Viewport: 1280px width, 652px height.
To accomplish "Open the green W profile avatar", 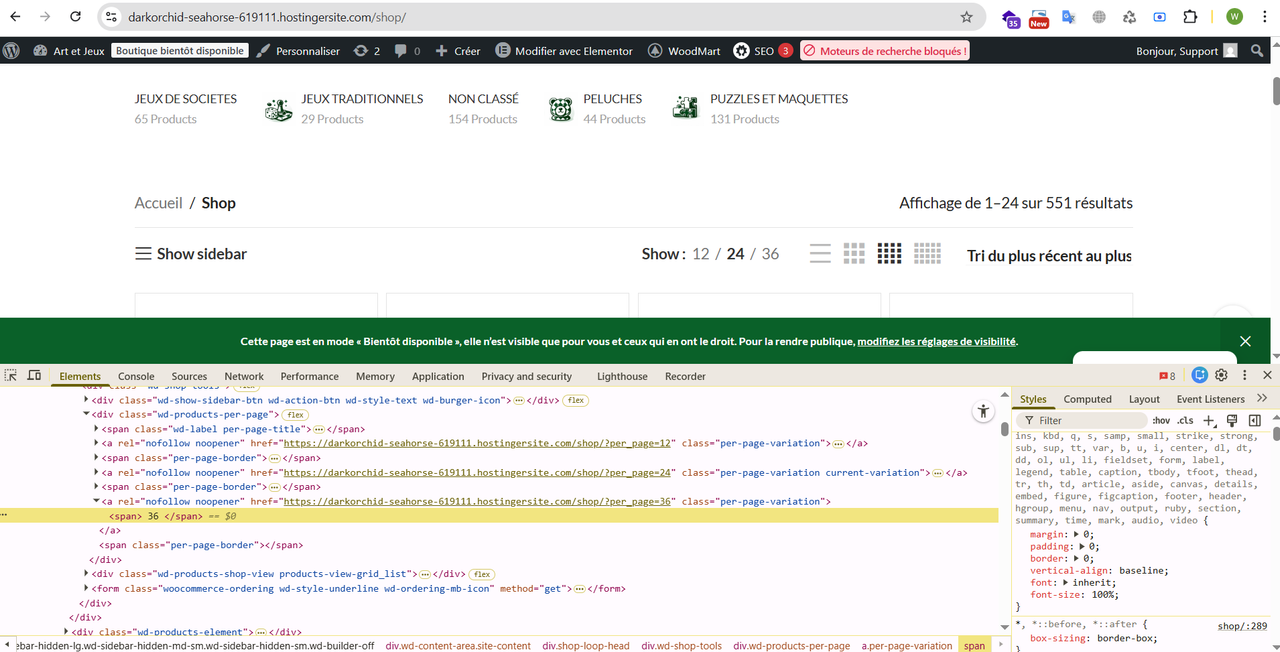I will [1234, 17].
